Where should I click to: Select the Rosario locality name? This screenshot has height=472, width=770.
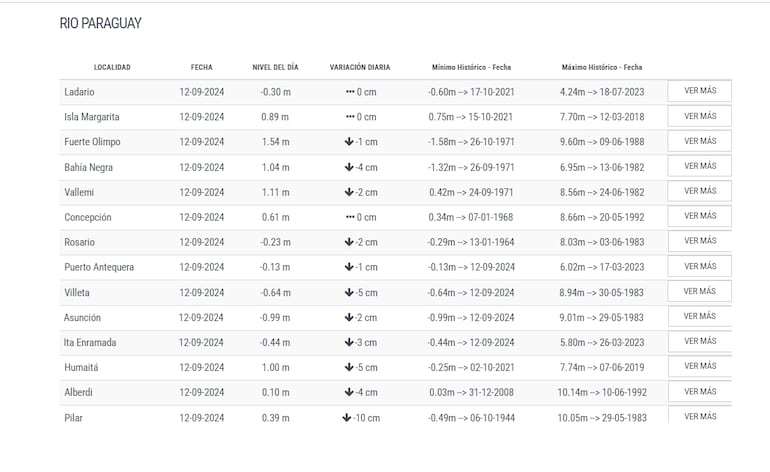click(80, 242)
